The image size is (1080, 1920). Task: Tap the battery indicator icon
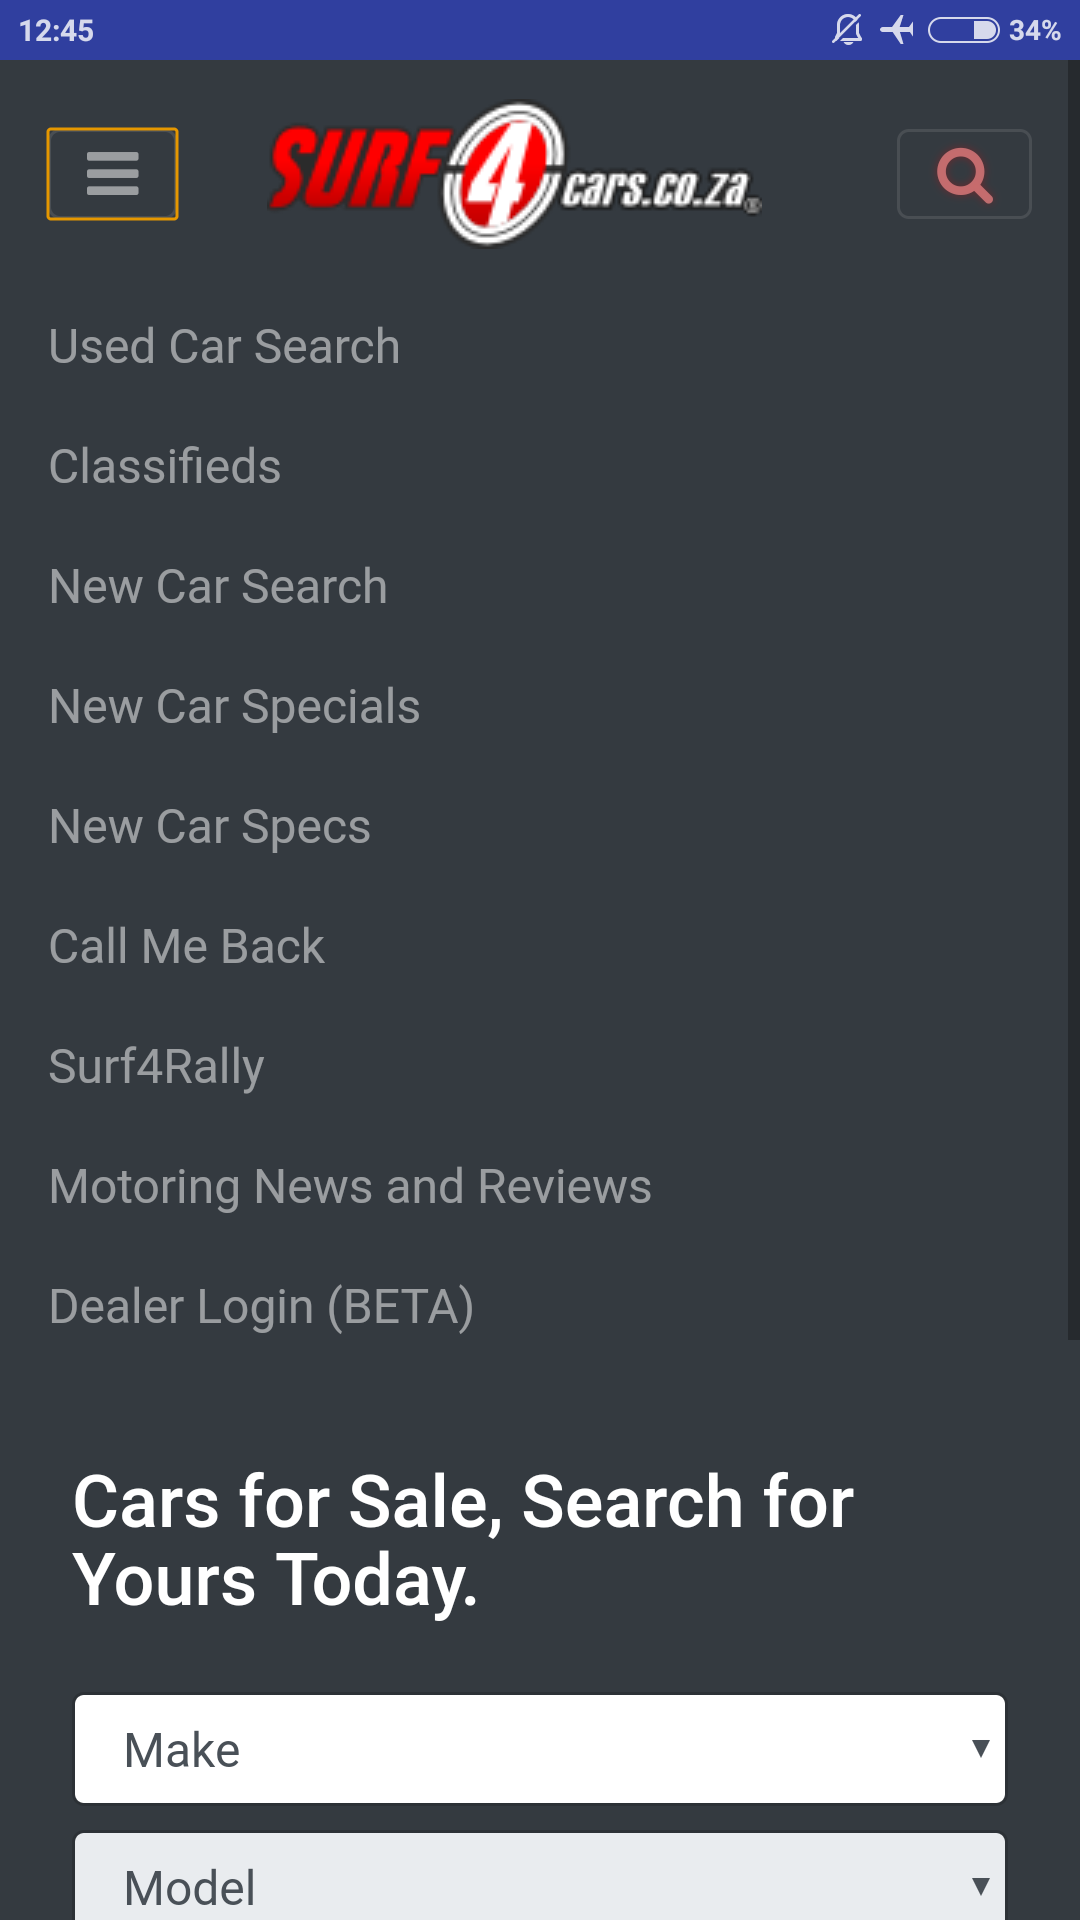(963, 30)
